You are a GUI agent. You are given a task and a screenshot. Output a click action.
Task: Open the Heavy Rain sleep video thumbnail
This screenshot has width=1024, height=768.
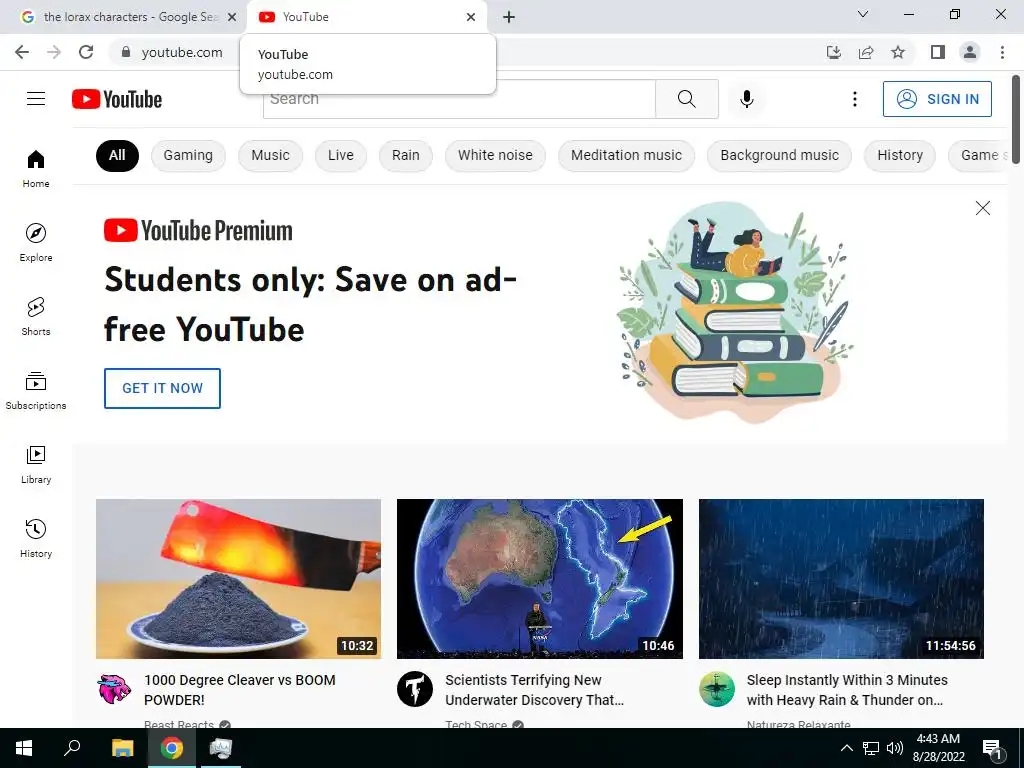(841, 579)
